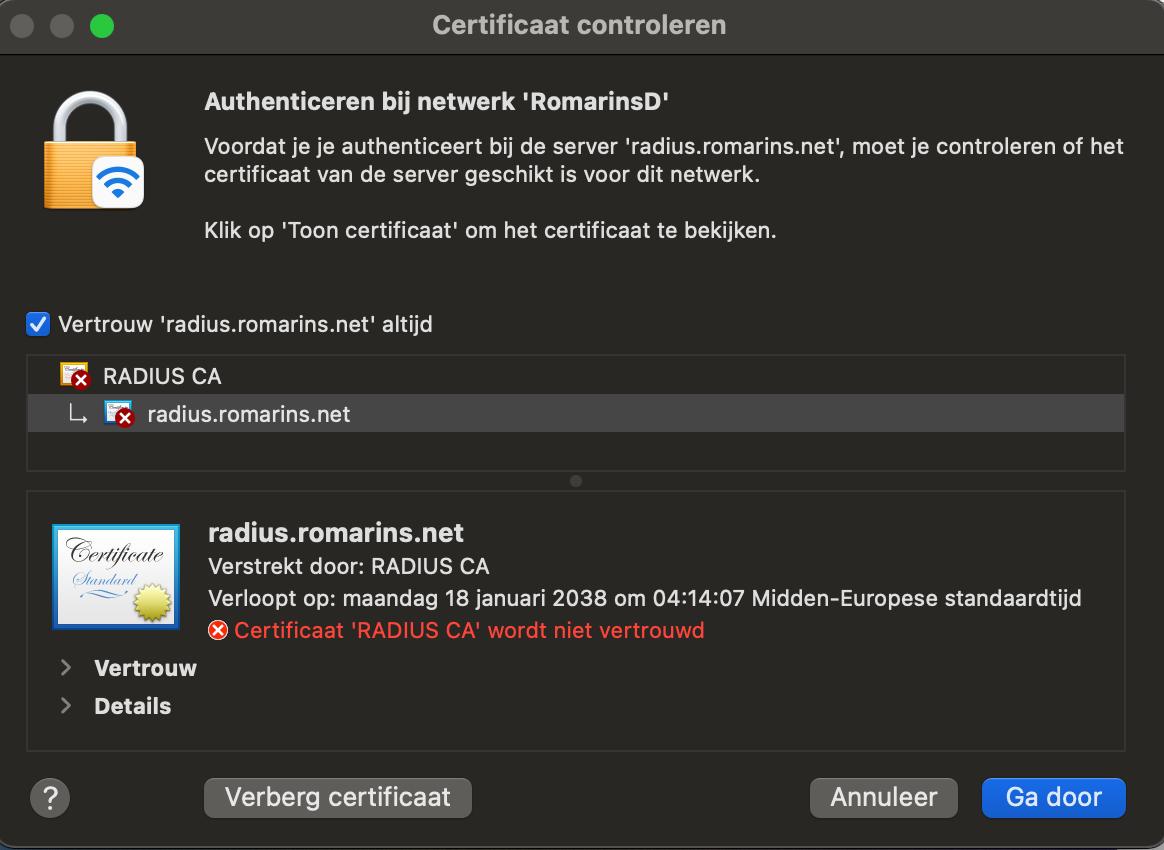Click the RADIUS CA root certificate icon

click(75, 375)
